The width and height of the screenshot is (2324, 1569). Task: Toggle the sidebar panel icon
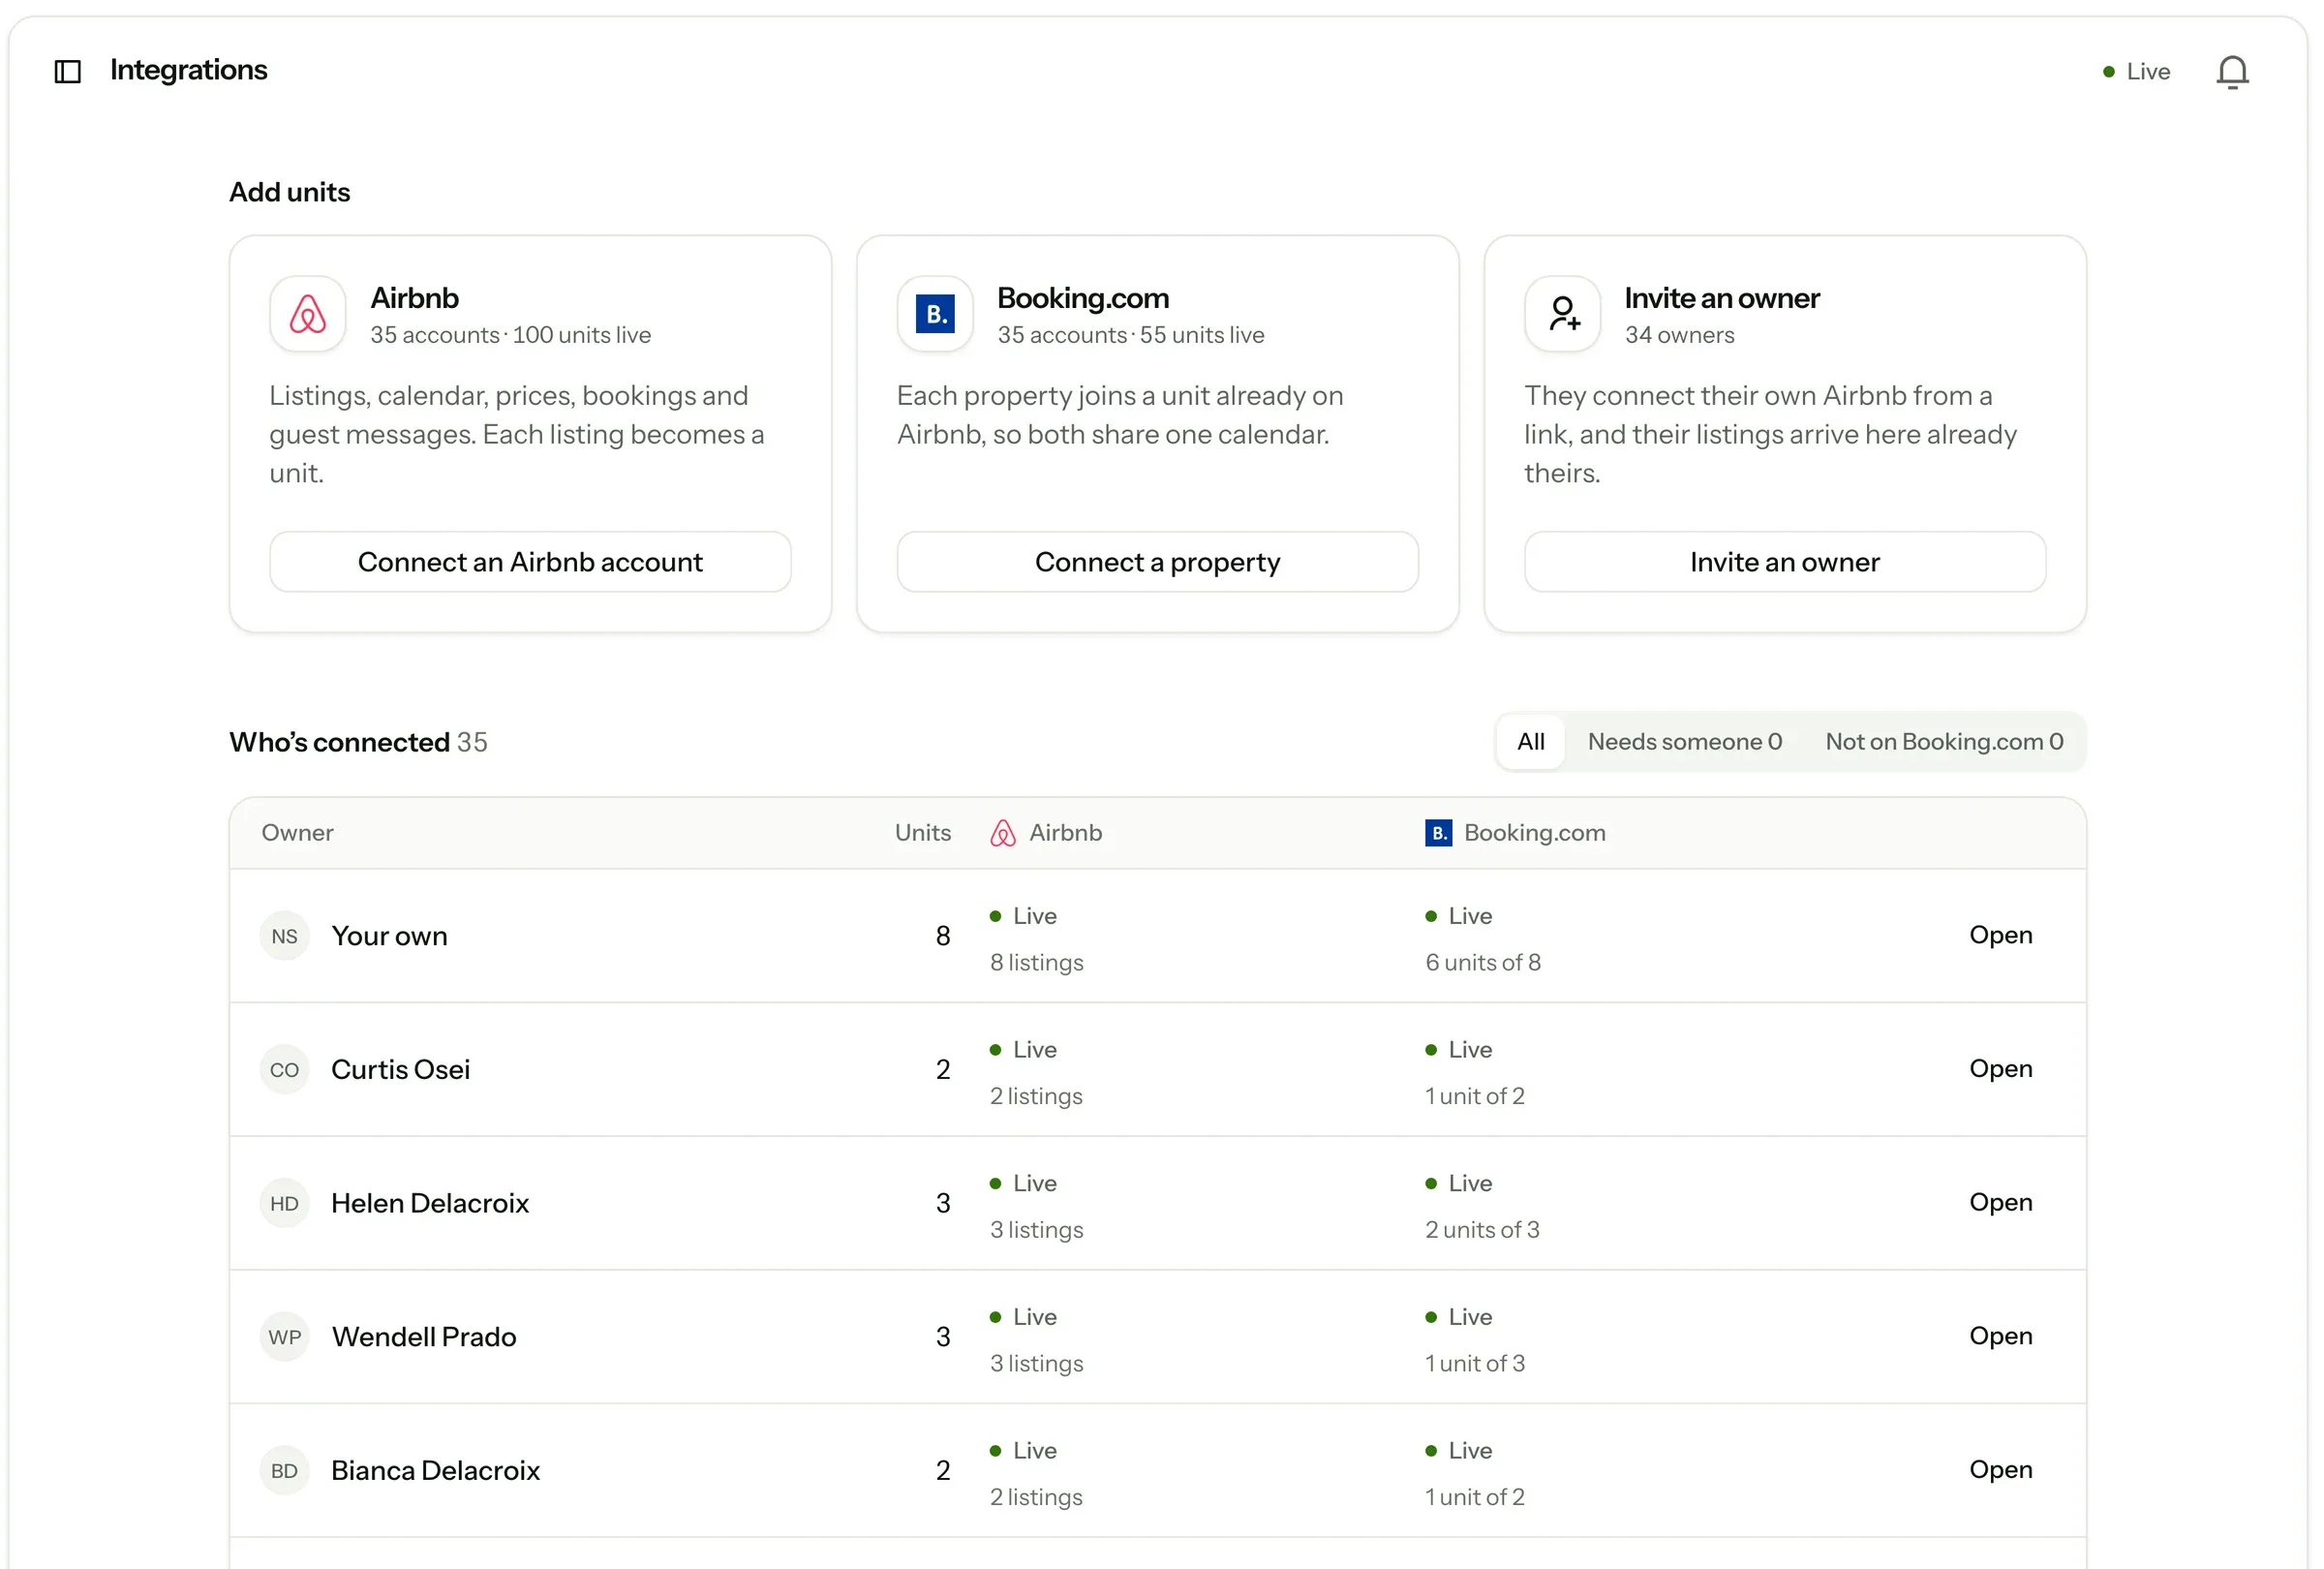(x=67, y=71)
